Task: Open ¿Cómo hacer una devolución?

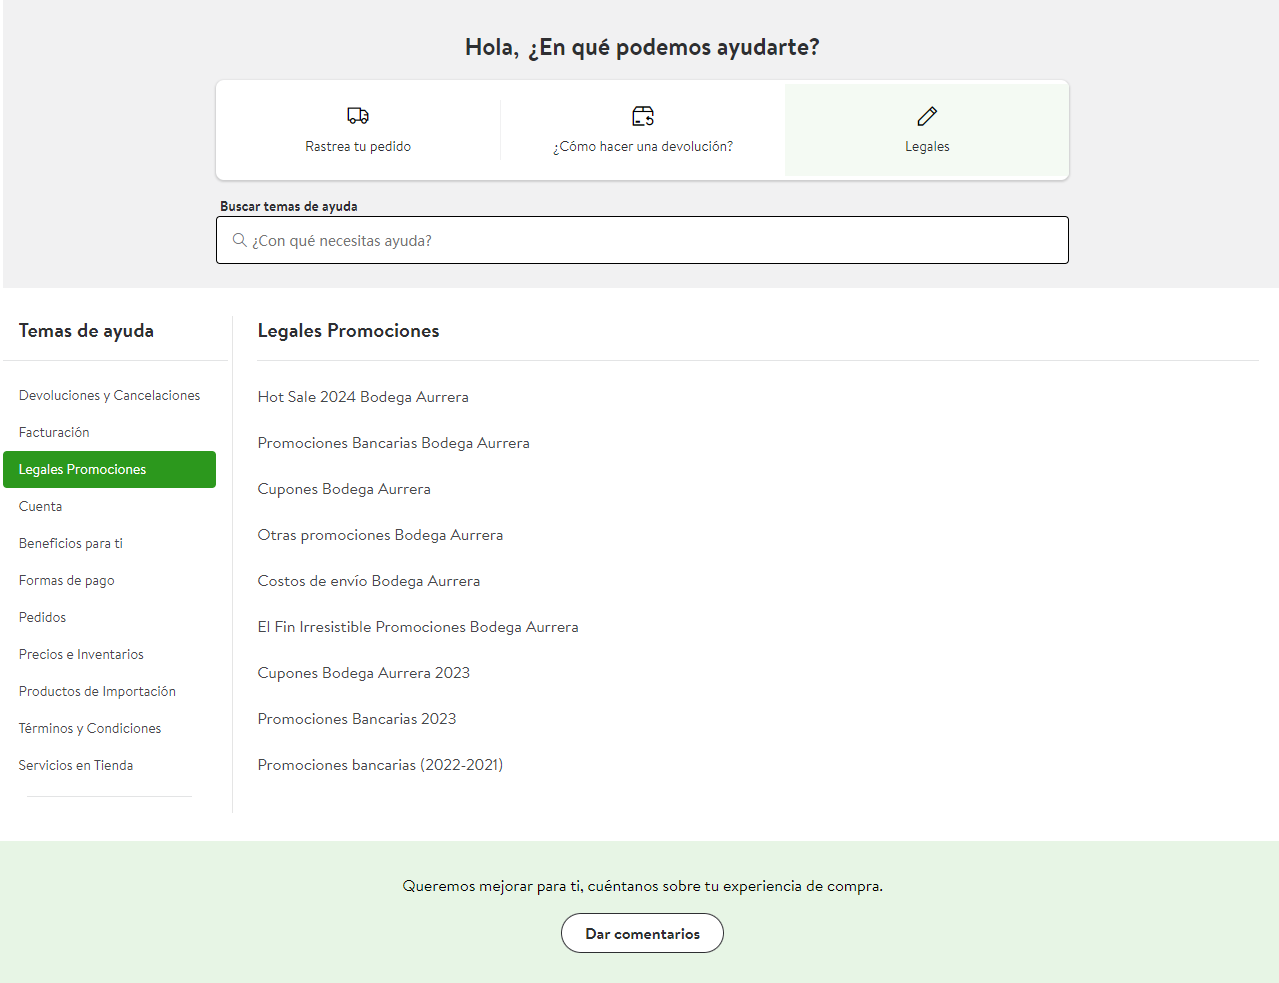Action: (x=643, y=146)
